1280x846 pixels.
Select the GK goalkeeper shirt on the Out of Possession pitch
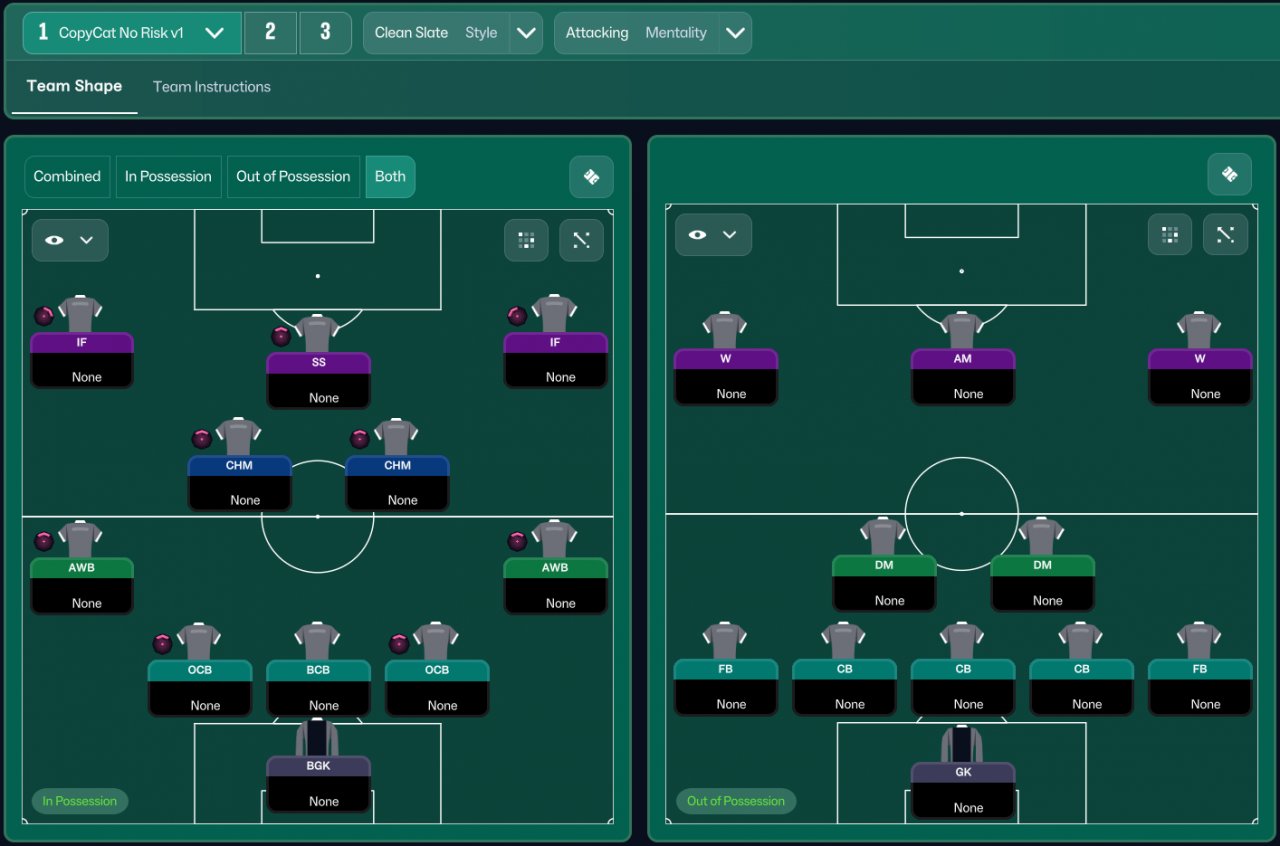(962, 744)
